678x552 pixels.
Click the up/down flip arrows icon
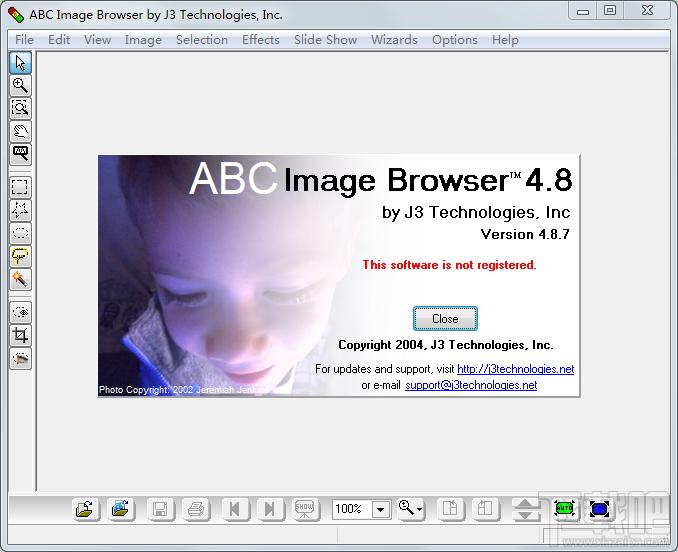pyautogui.click(x=525, y=509)
